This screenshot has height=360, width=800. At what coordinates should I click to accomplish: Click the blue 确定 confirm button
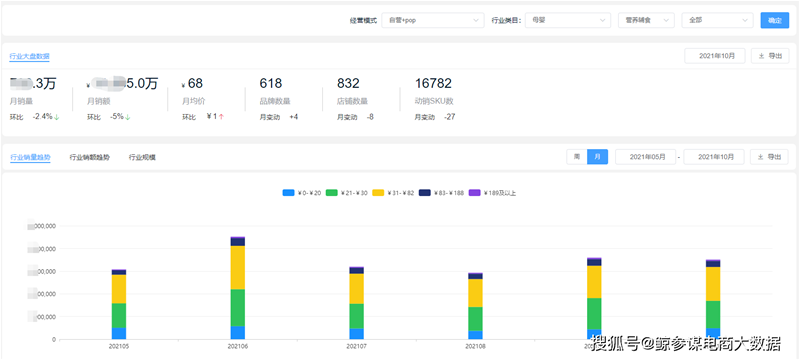774,20
